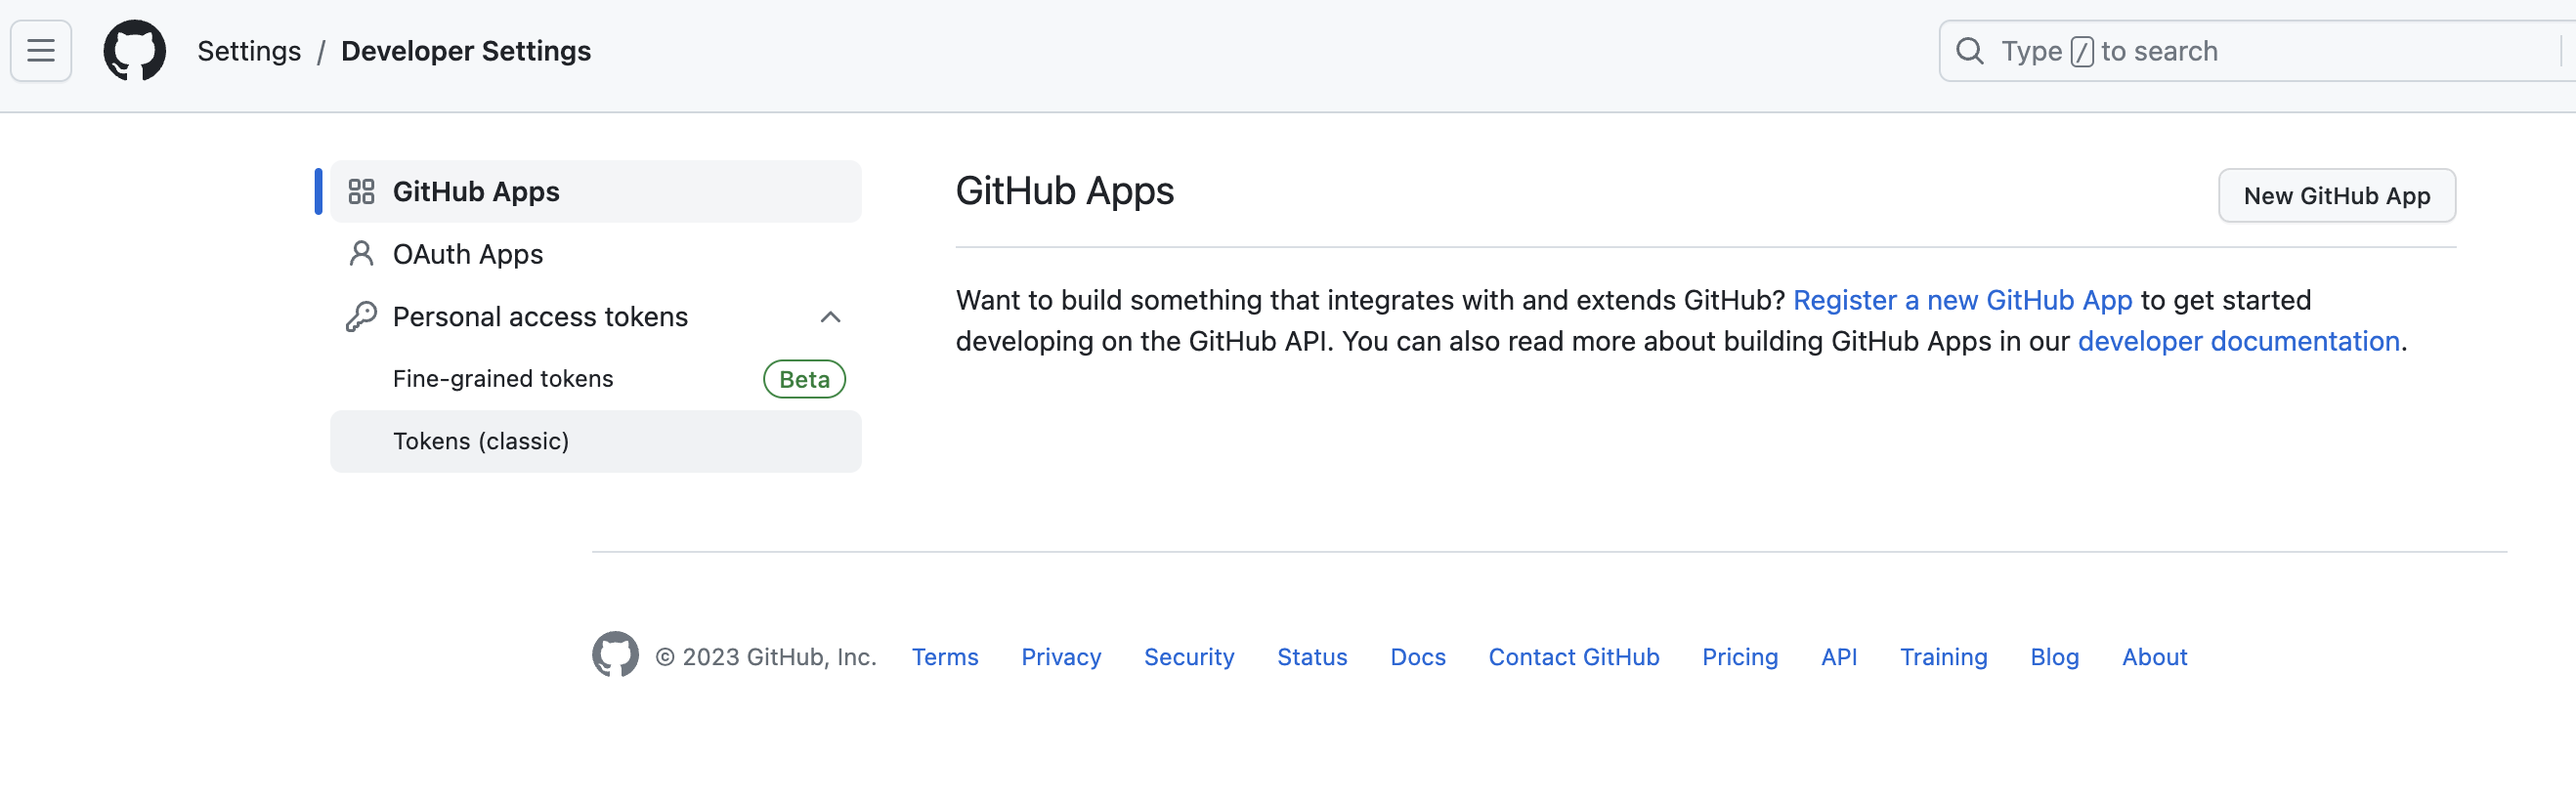Open the Docs footer link
The height and width of the screenshot is (799, 2576).
(x=1418, y=657)
